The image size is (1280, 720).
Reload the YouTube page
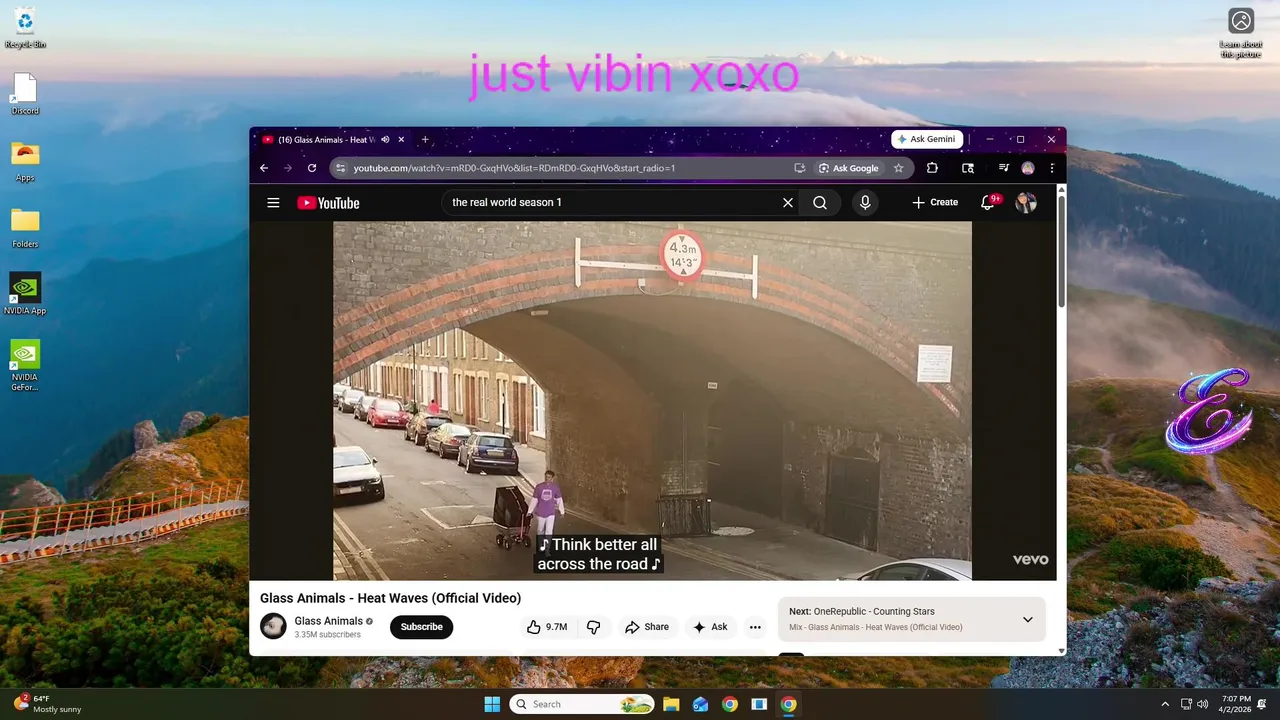pyautogui.click(x=312, y=168)
